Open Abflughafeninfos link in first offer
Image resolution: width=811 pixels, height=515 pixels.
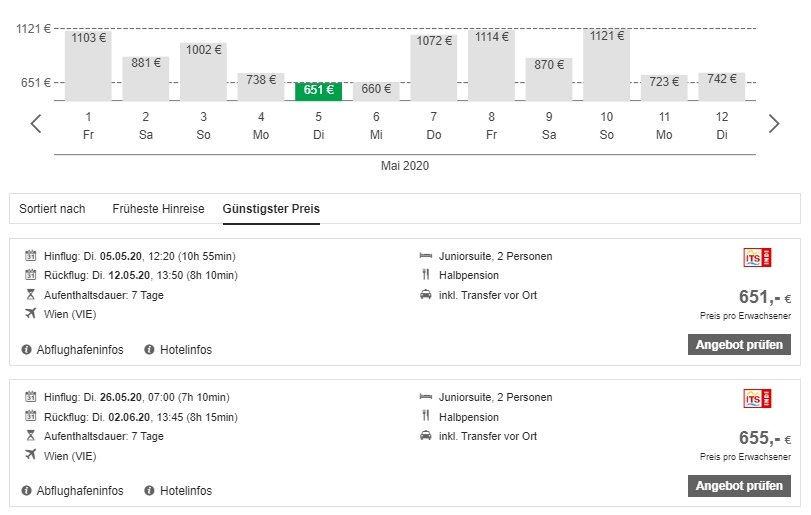(80, 350)
